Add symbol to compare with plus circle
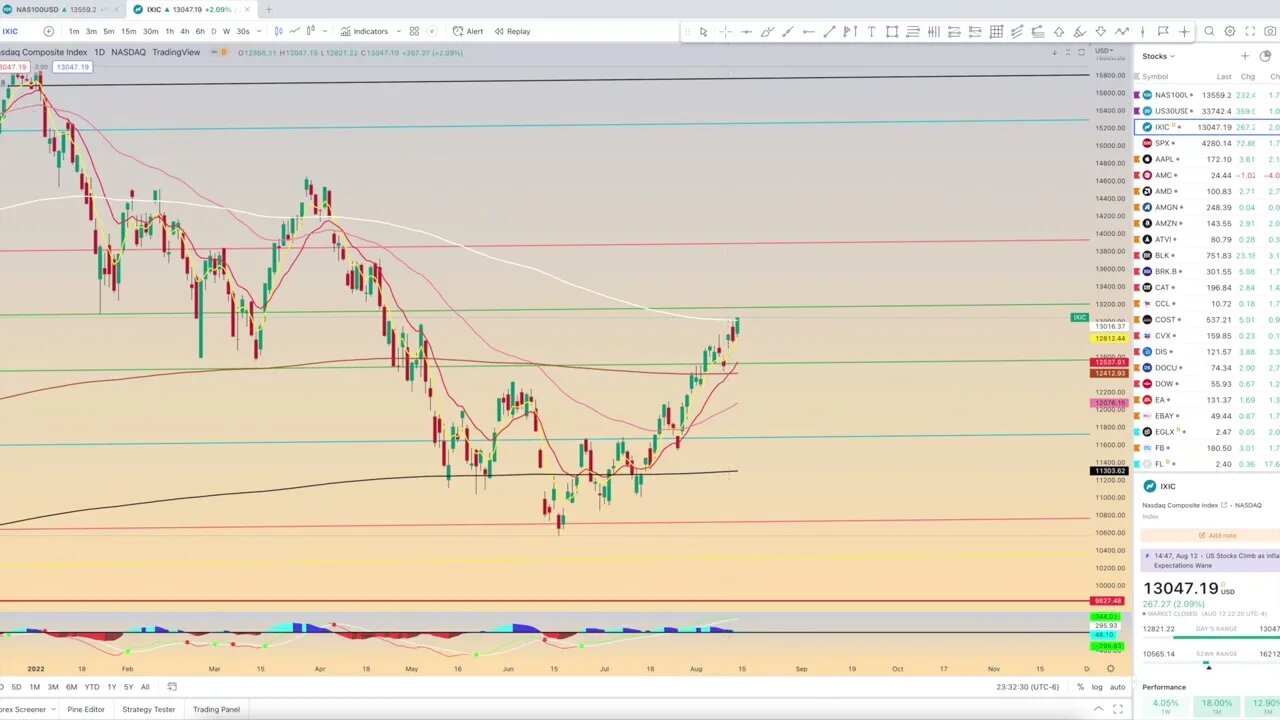This screenshot has height=720, width=1280. pyautogui.click(x=48, y=31)
